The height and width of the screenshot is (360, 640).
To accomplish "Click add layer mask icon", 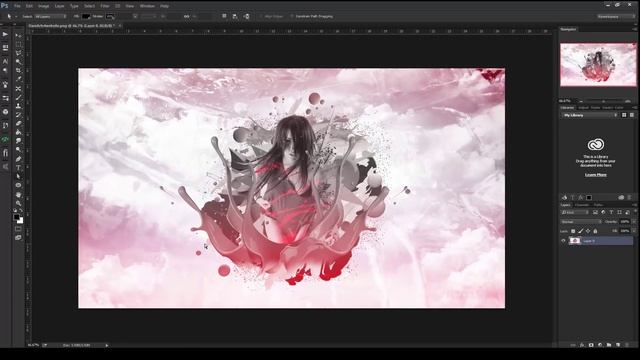I will [591, 345].
